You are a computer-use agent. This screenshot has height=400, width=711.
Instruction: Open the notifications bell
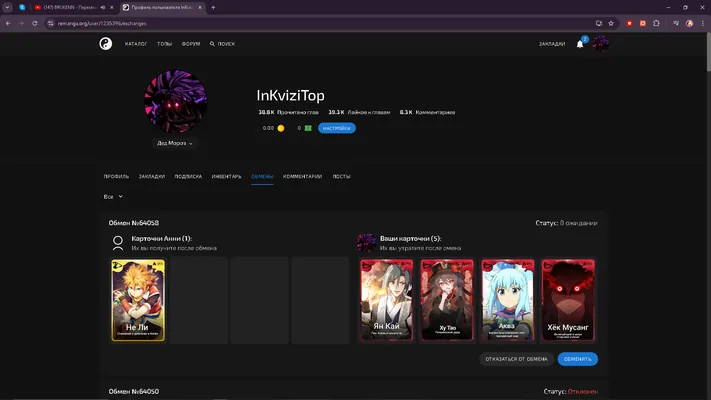[x=580, y=44]
